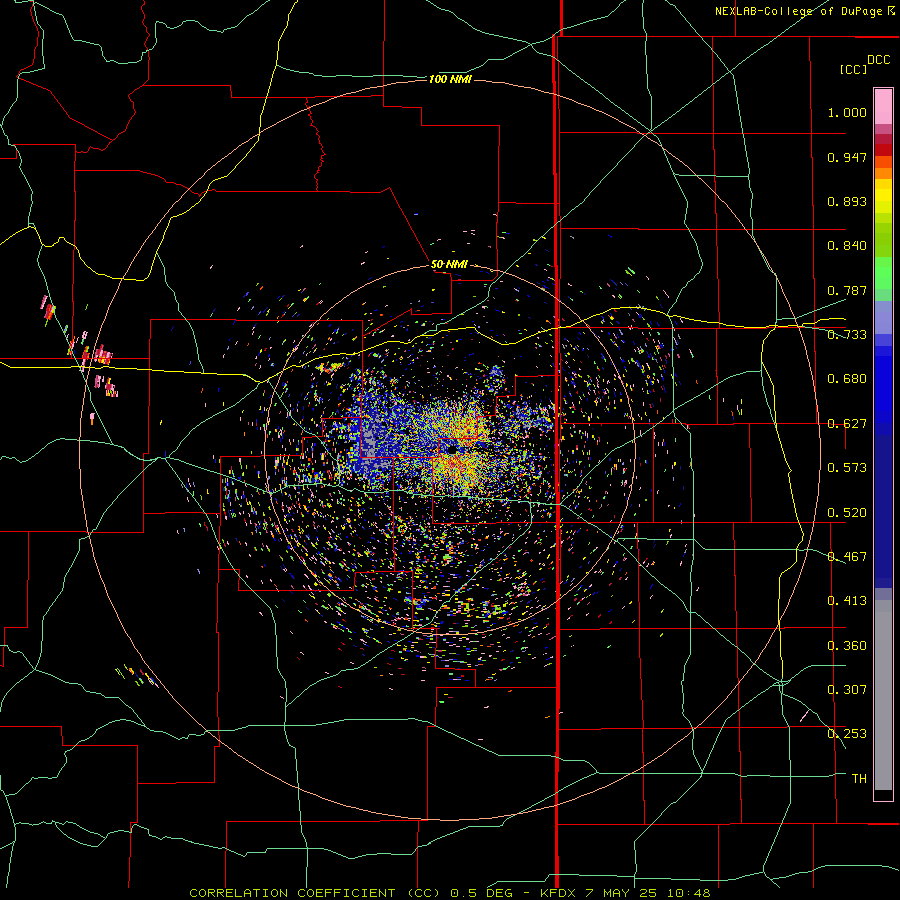Click the DCC label above the color bar
The image size is (900, 900).
879,60
